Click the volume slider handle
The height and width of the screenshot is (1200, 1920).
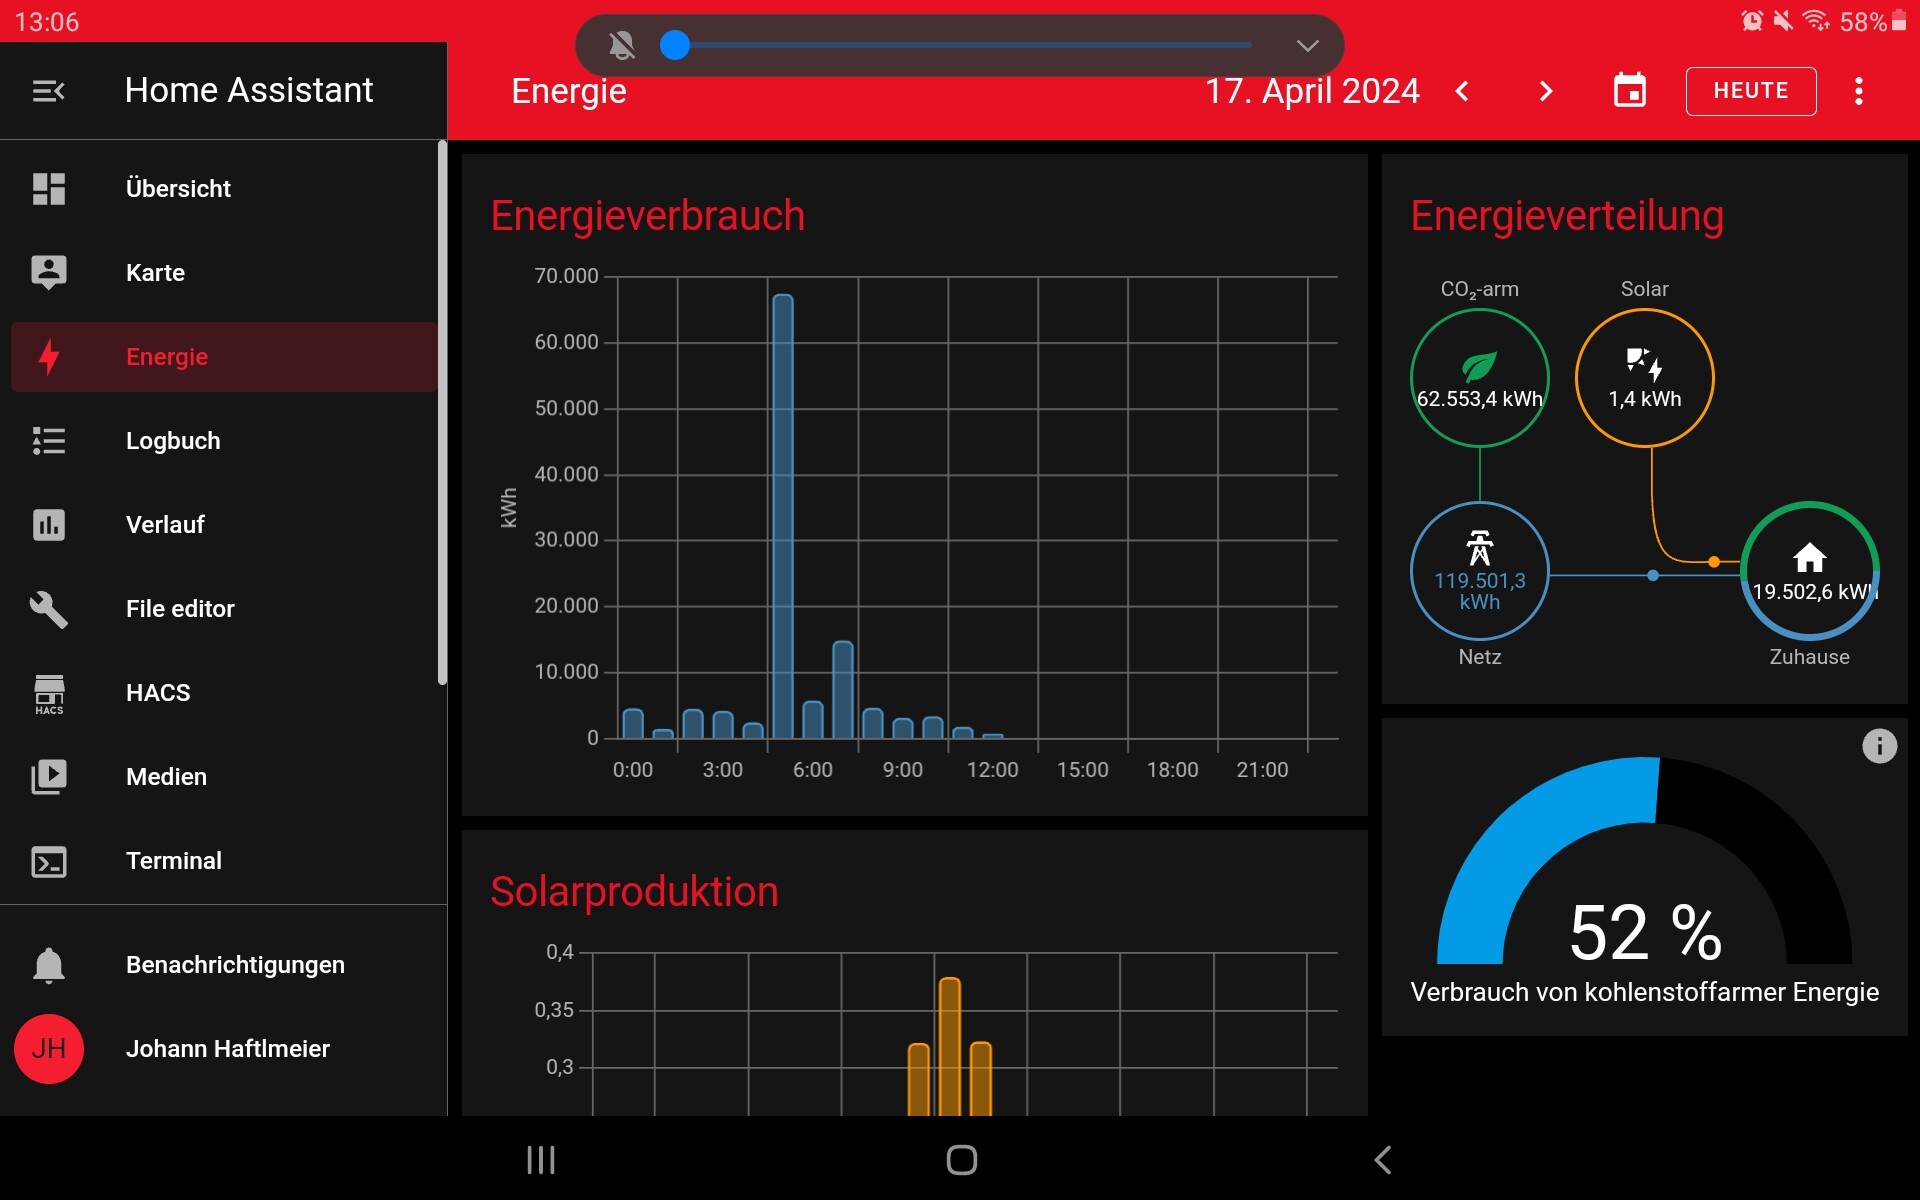pos(676,45)
